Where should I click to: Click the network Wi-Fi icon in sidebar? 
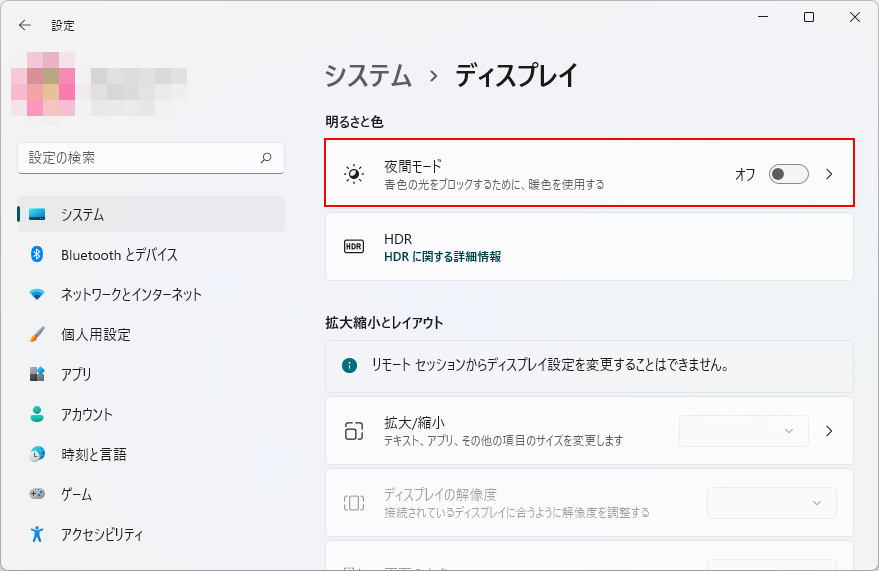(x=38, y=295)
